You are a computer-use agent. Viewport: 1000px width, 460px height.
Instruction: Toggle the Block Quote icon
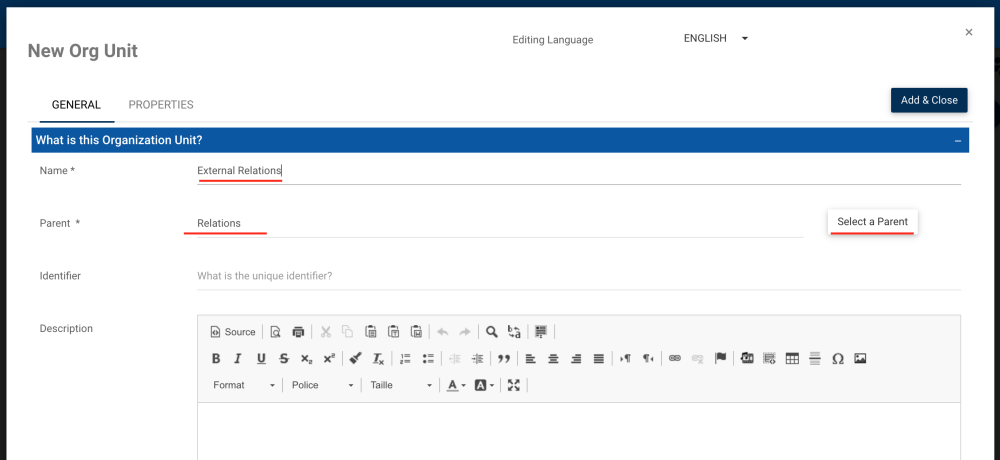(504, 359)
